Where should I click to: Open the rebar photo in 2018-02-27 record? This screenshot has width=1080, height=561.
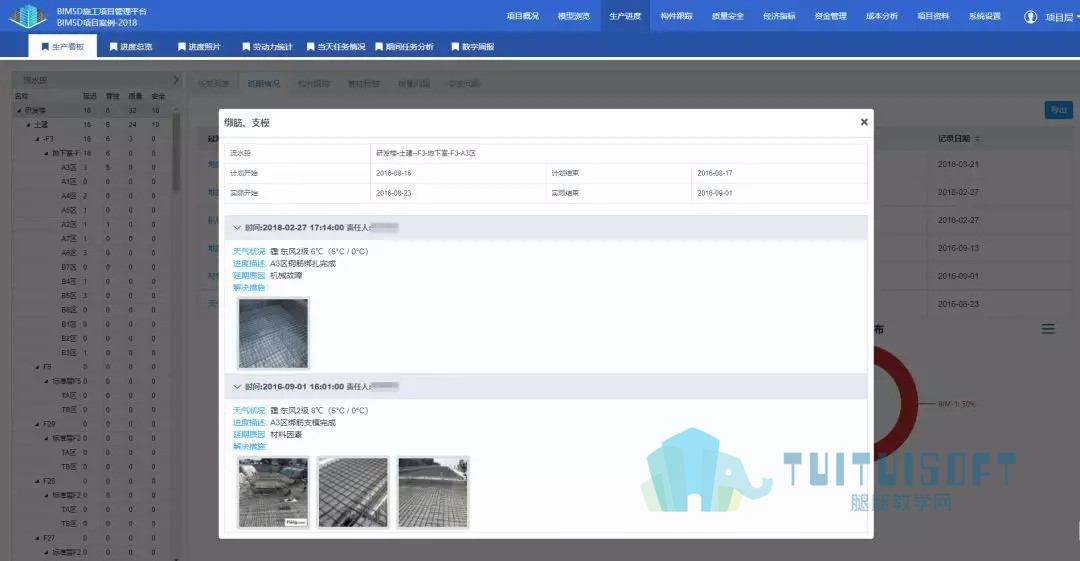coord(273,334)
